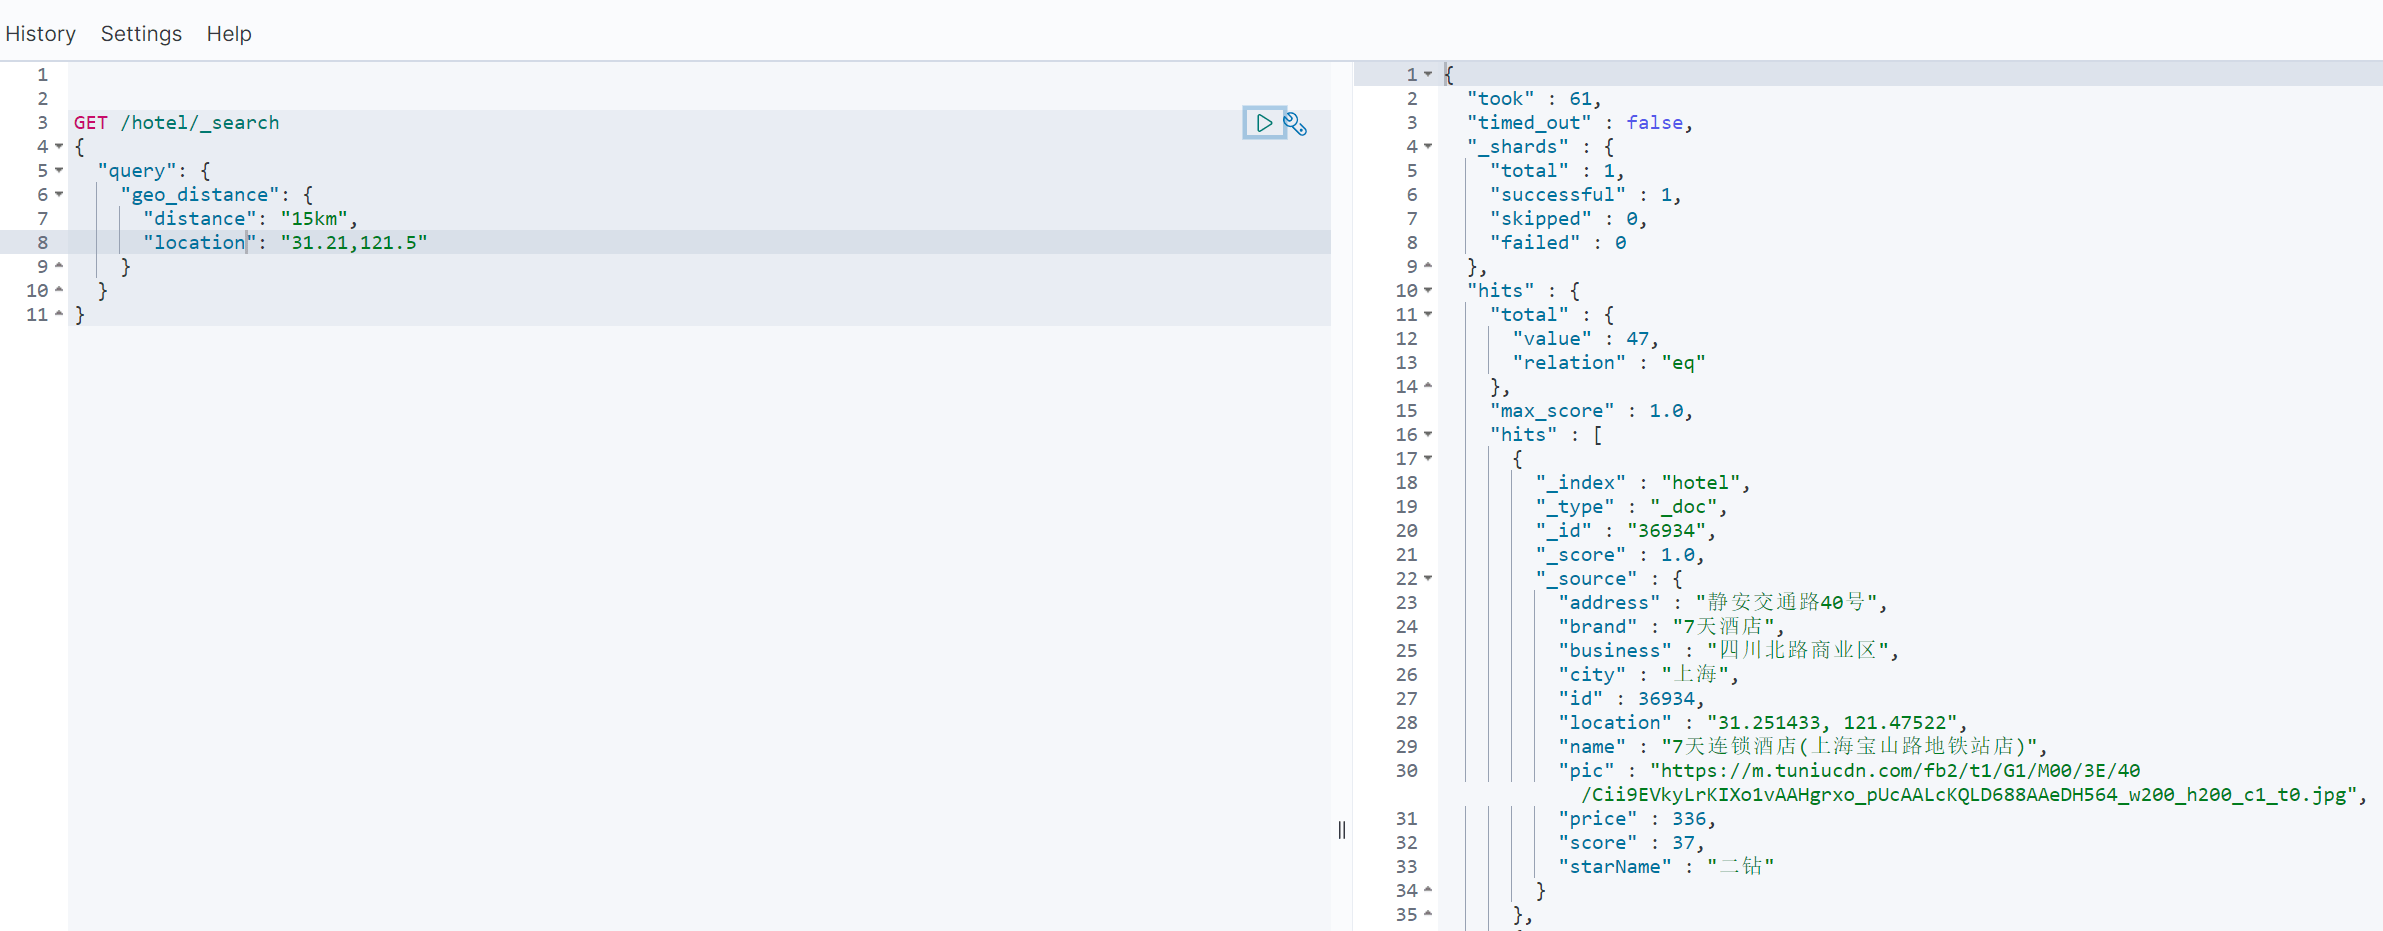Viewport: 2383px width, 931px height.
Task: Collapse the outer "hits" object on line 10
Action: 1428,290
